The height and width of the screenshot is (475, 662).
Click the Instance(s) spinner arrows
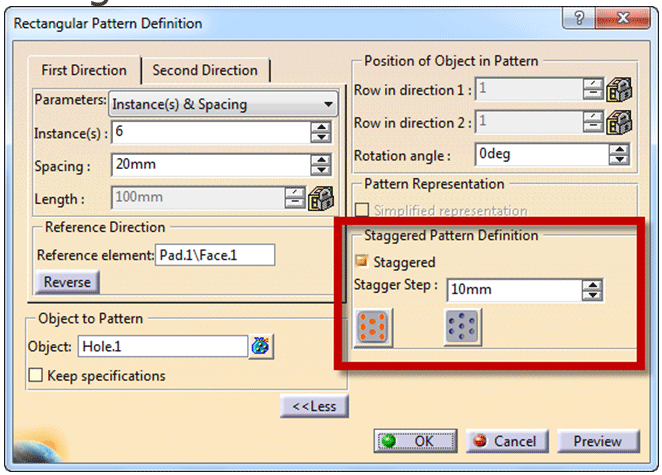click(x=321, y=132)
